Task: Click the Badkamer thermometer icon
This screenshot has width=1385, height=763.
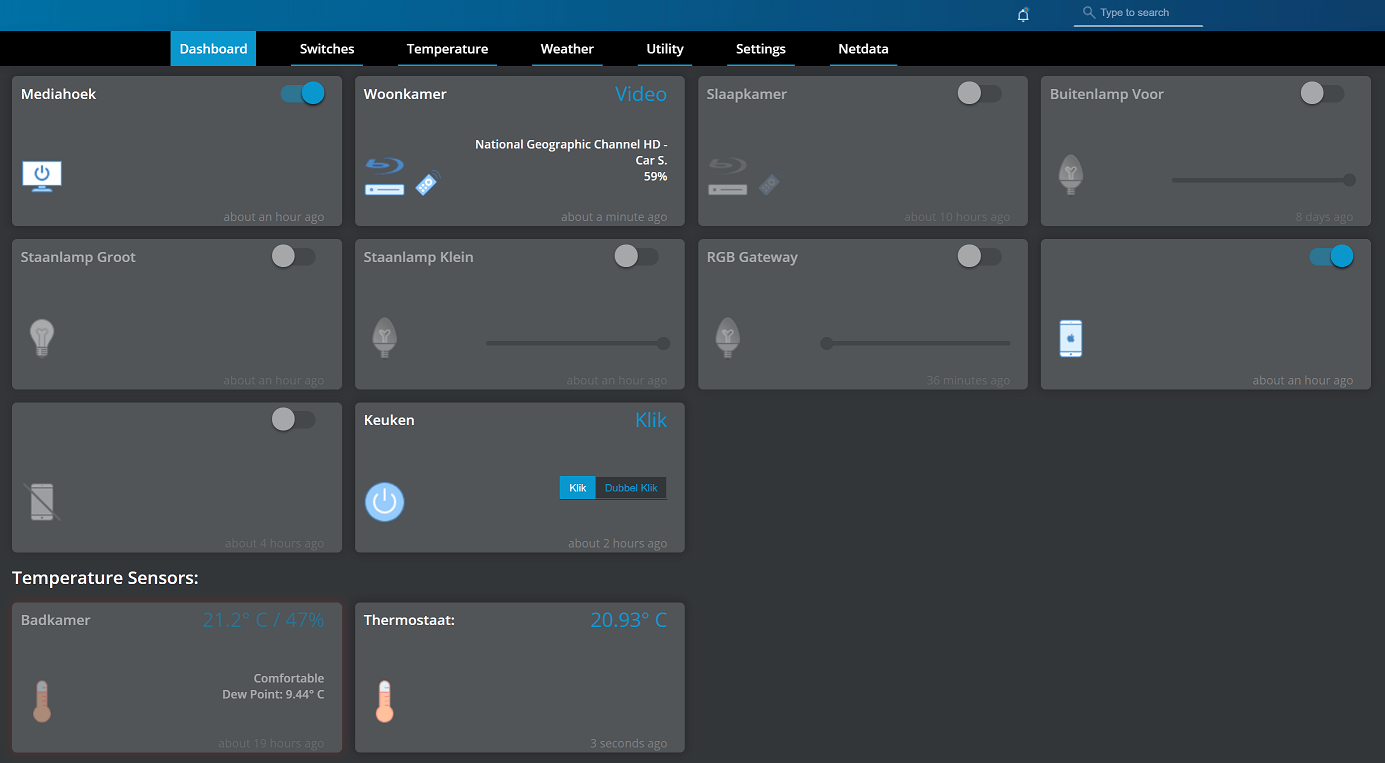Action: coord(41,701)
